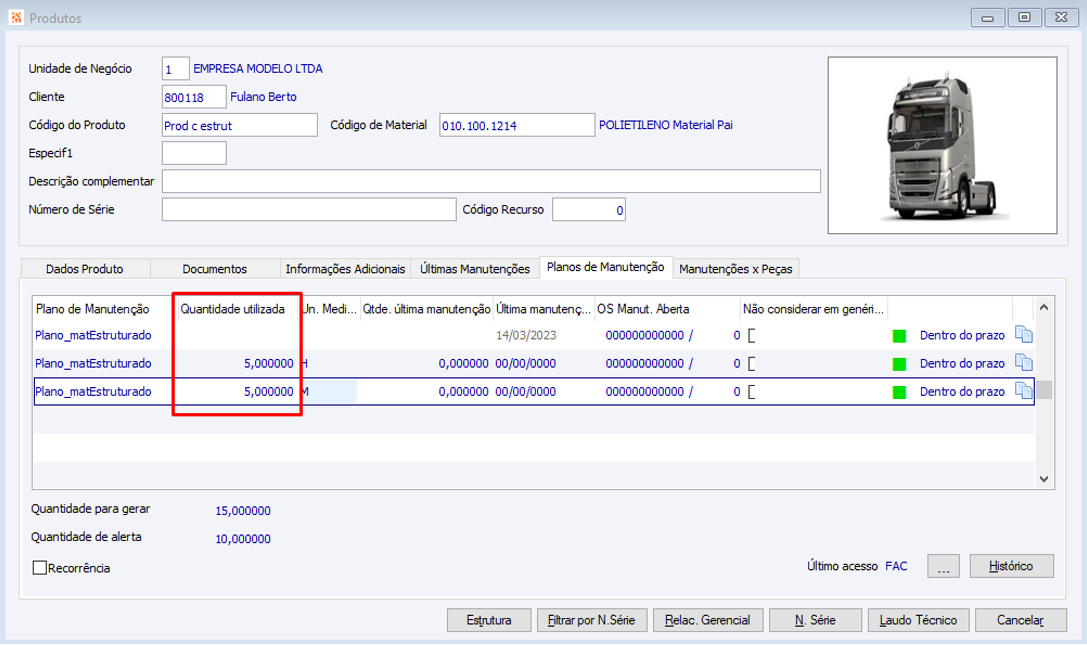1087x645 pixels.
Task: Click 'Un. Medi...' column header
Action: point(330,309)
